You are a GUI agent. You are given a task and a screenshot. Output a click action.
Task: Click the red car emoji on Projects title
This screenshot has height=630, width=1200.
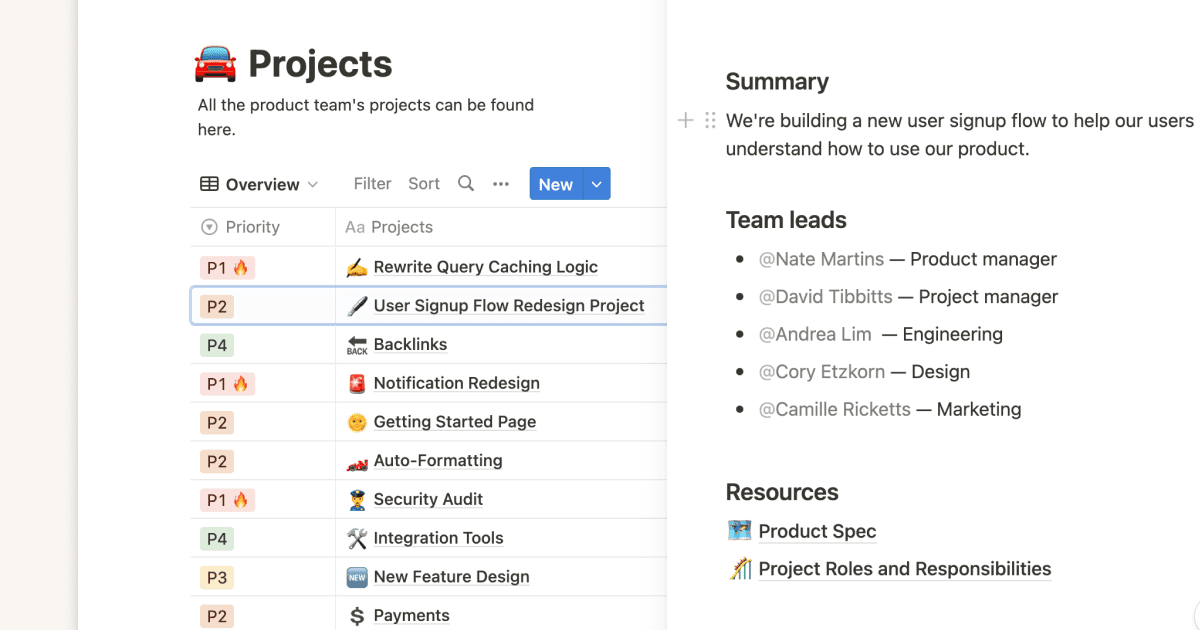click(213, 63)
